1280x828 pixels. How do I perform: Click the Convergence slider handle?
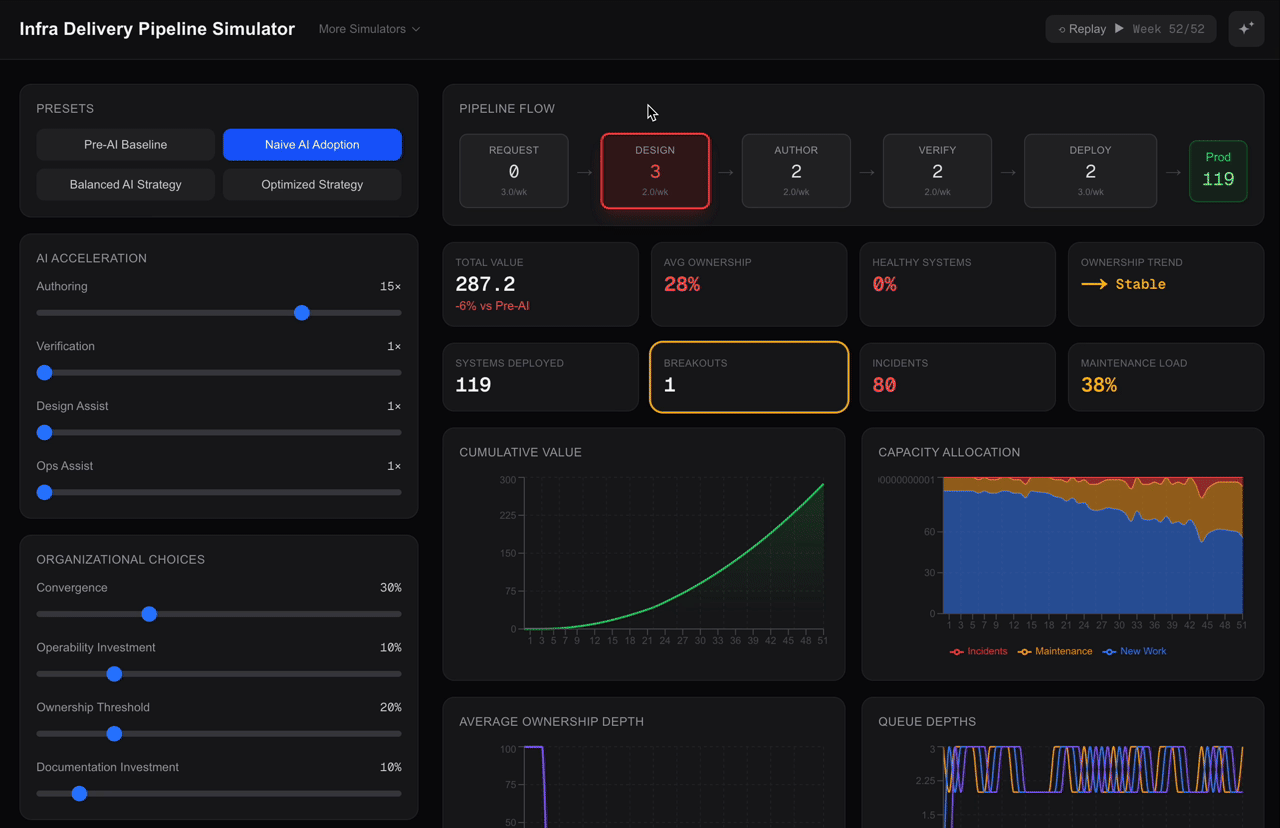coord(149,614)
